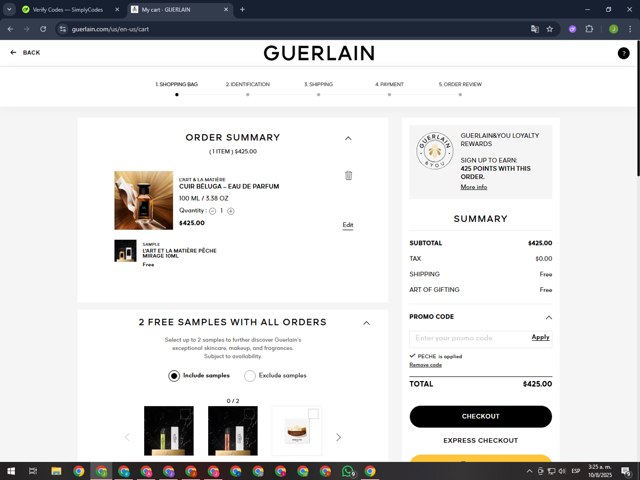Remove the applied PECHE code
The height and width of the screenshot is (480, 640).
coord(425,365)
